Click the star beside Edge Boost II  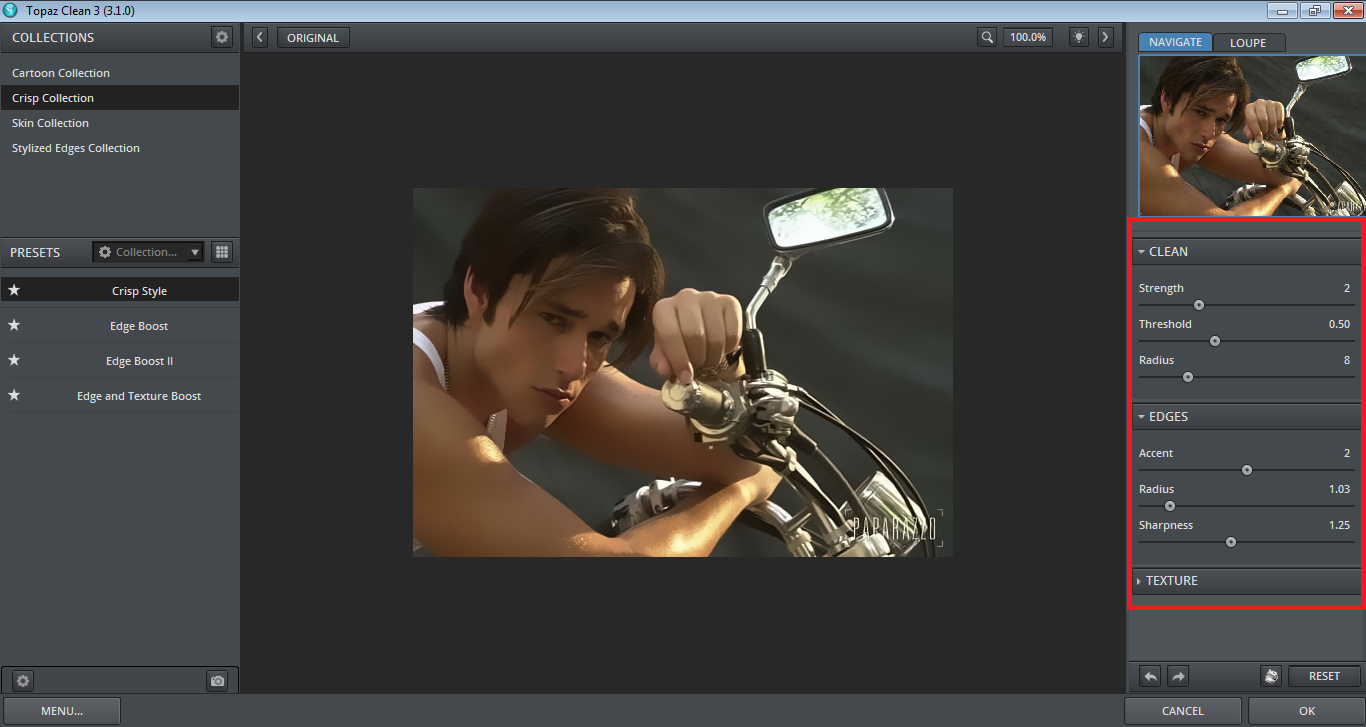tap(14, 361)
